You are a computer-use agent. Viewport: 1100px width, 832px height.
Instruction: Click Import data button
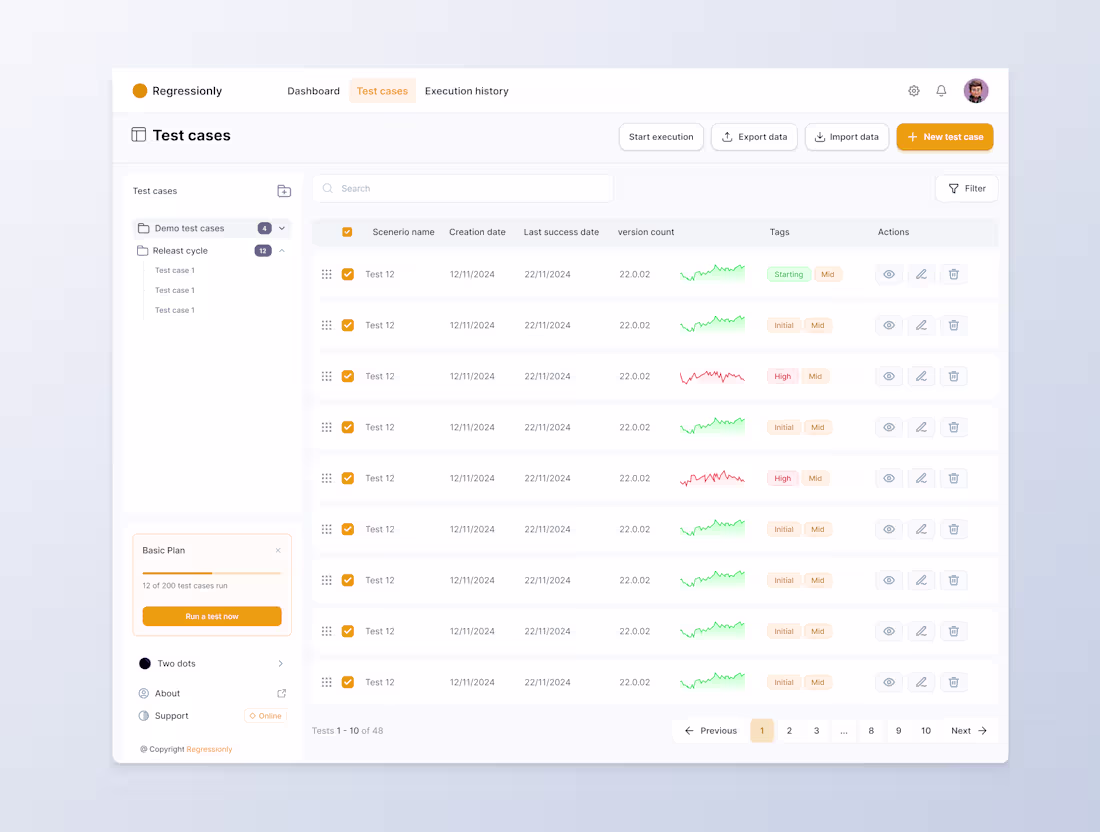(x=847, y=137)
